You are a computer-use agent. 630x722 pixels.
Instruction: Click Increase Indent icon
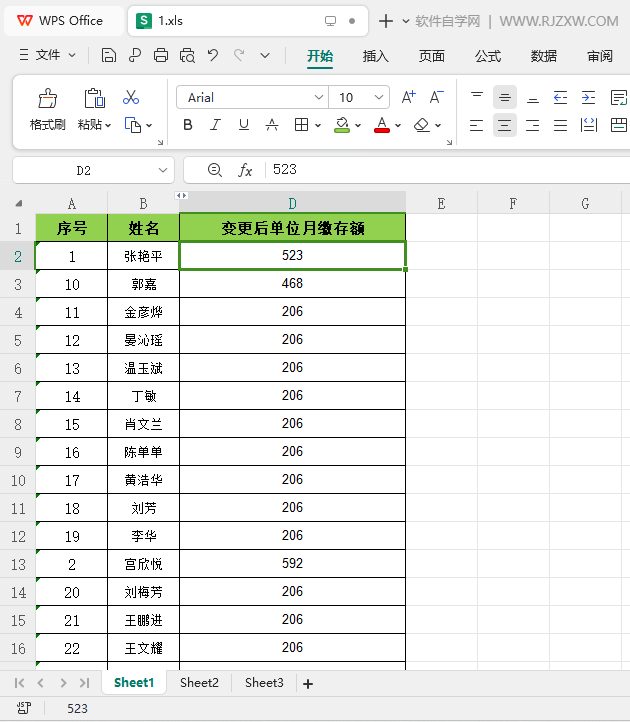click(588, 98)
